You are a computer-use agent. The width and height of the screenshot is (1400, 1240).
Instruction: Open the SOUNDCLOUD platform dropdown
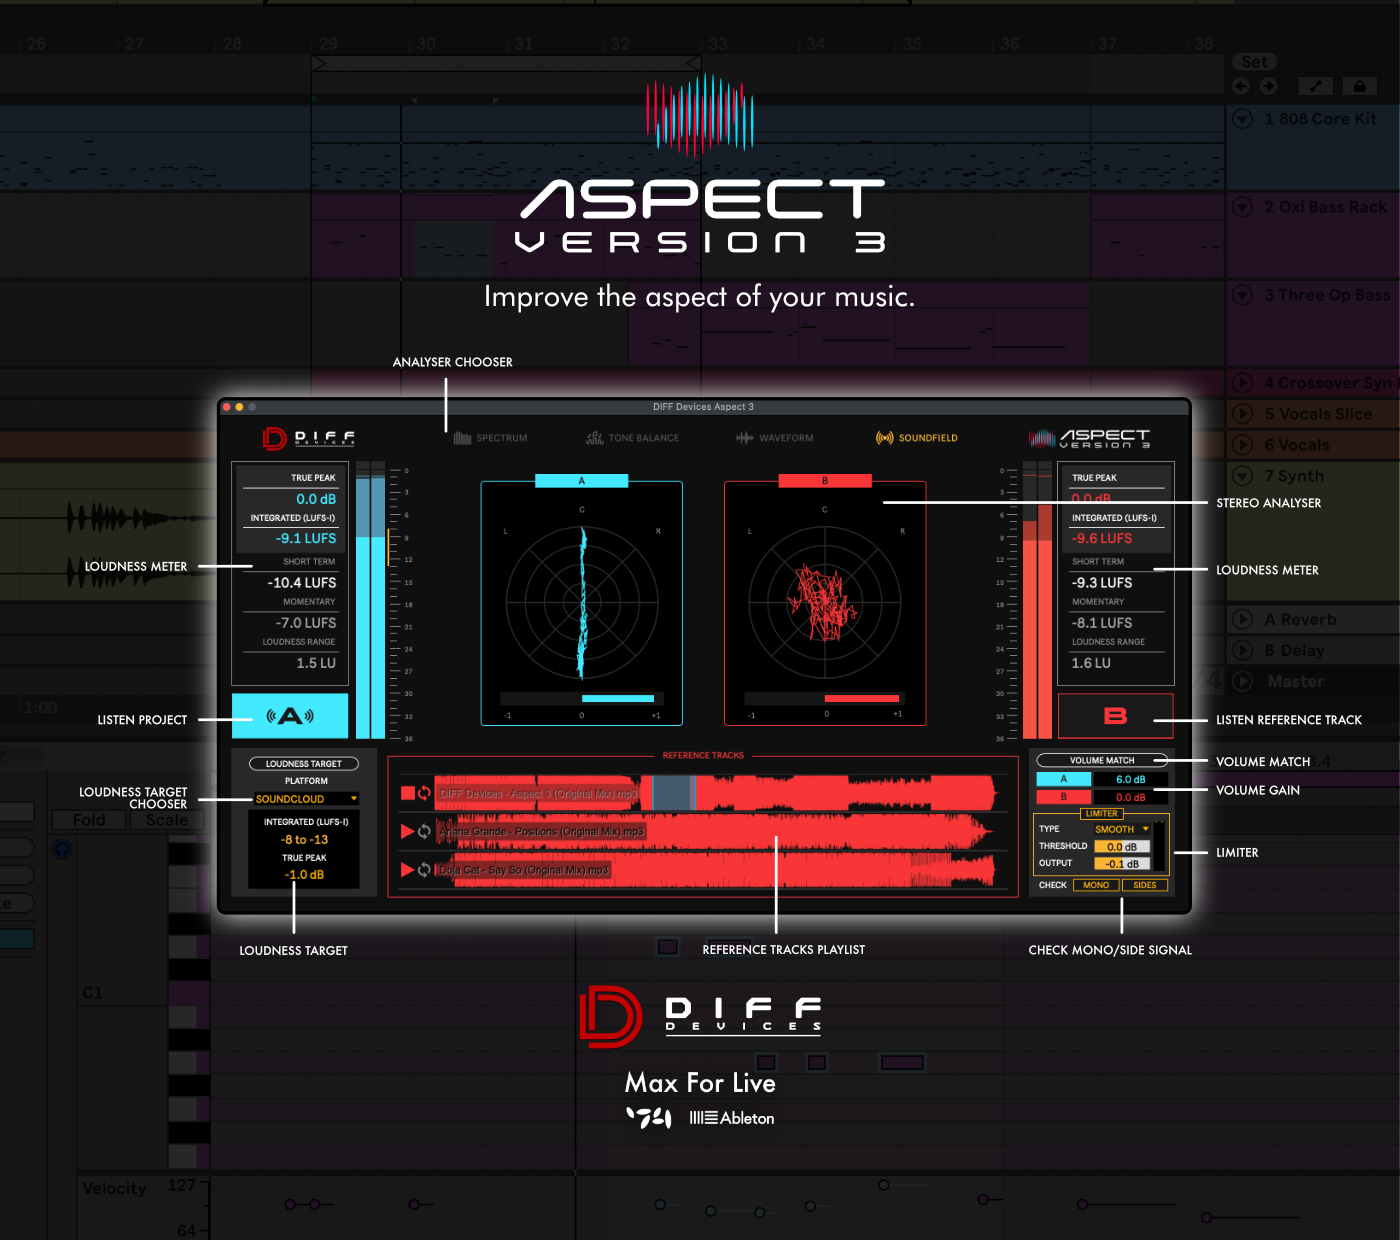(x=306, y=799)
